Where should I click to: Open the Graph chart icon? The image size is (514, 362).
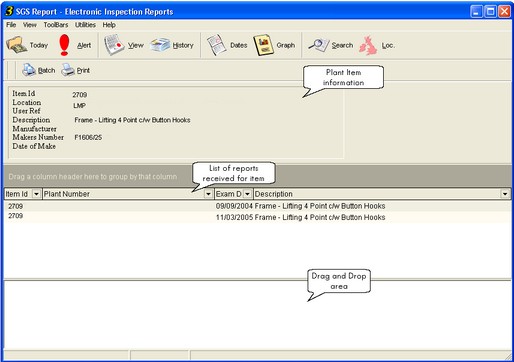pos(263,45)
